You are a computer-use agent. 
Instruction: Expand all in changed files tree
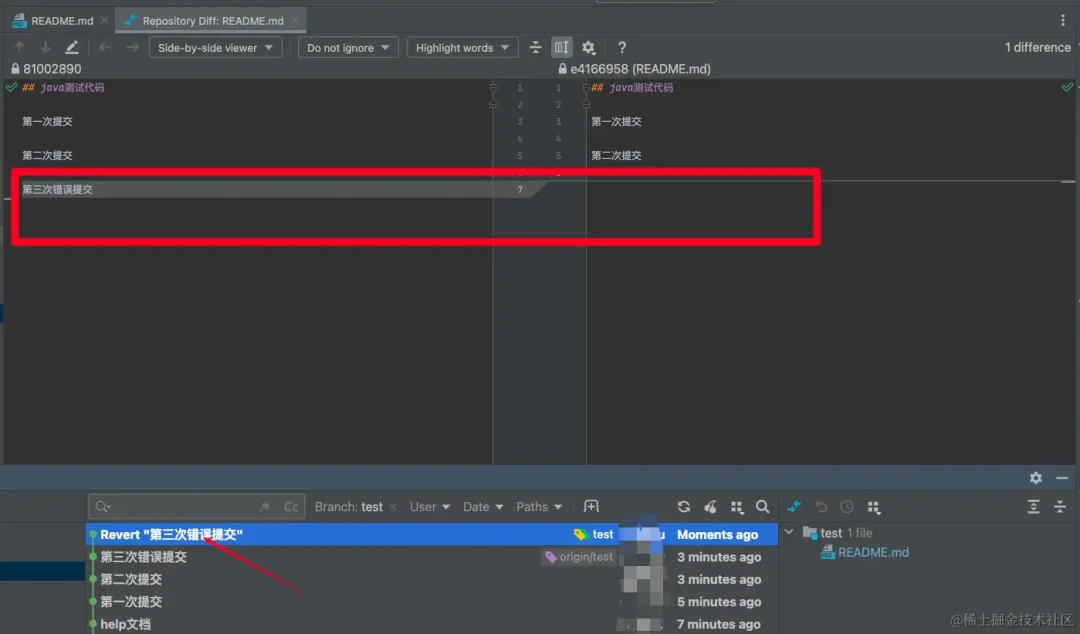coord(1033,507)
